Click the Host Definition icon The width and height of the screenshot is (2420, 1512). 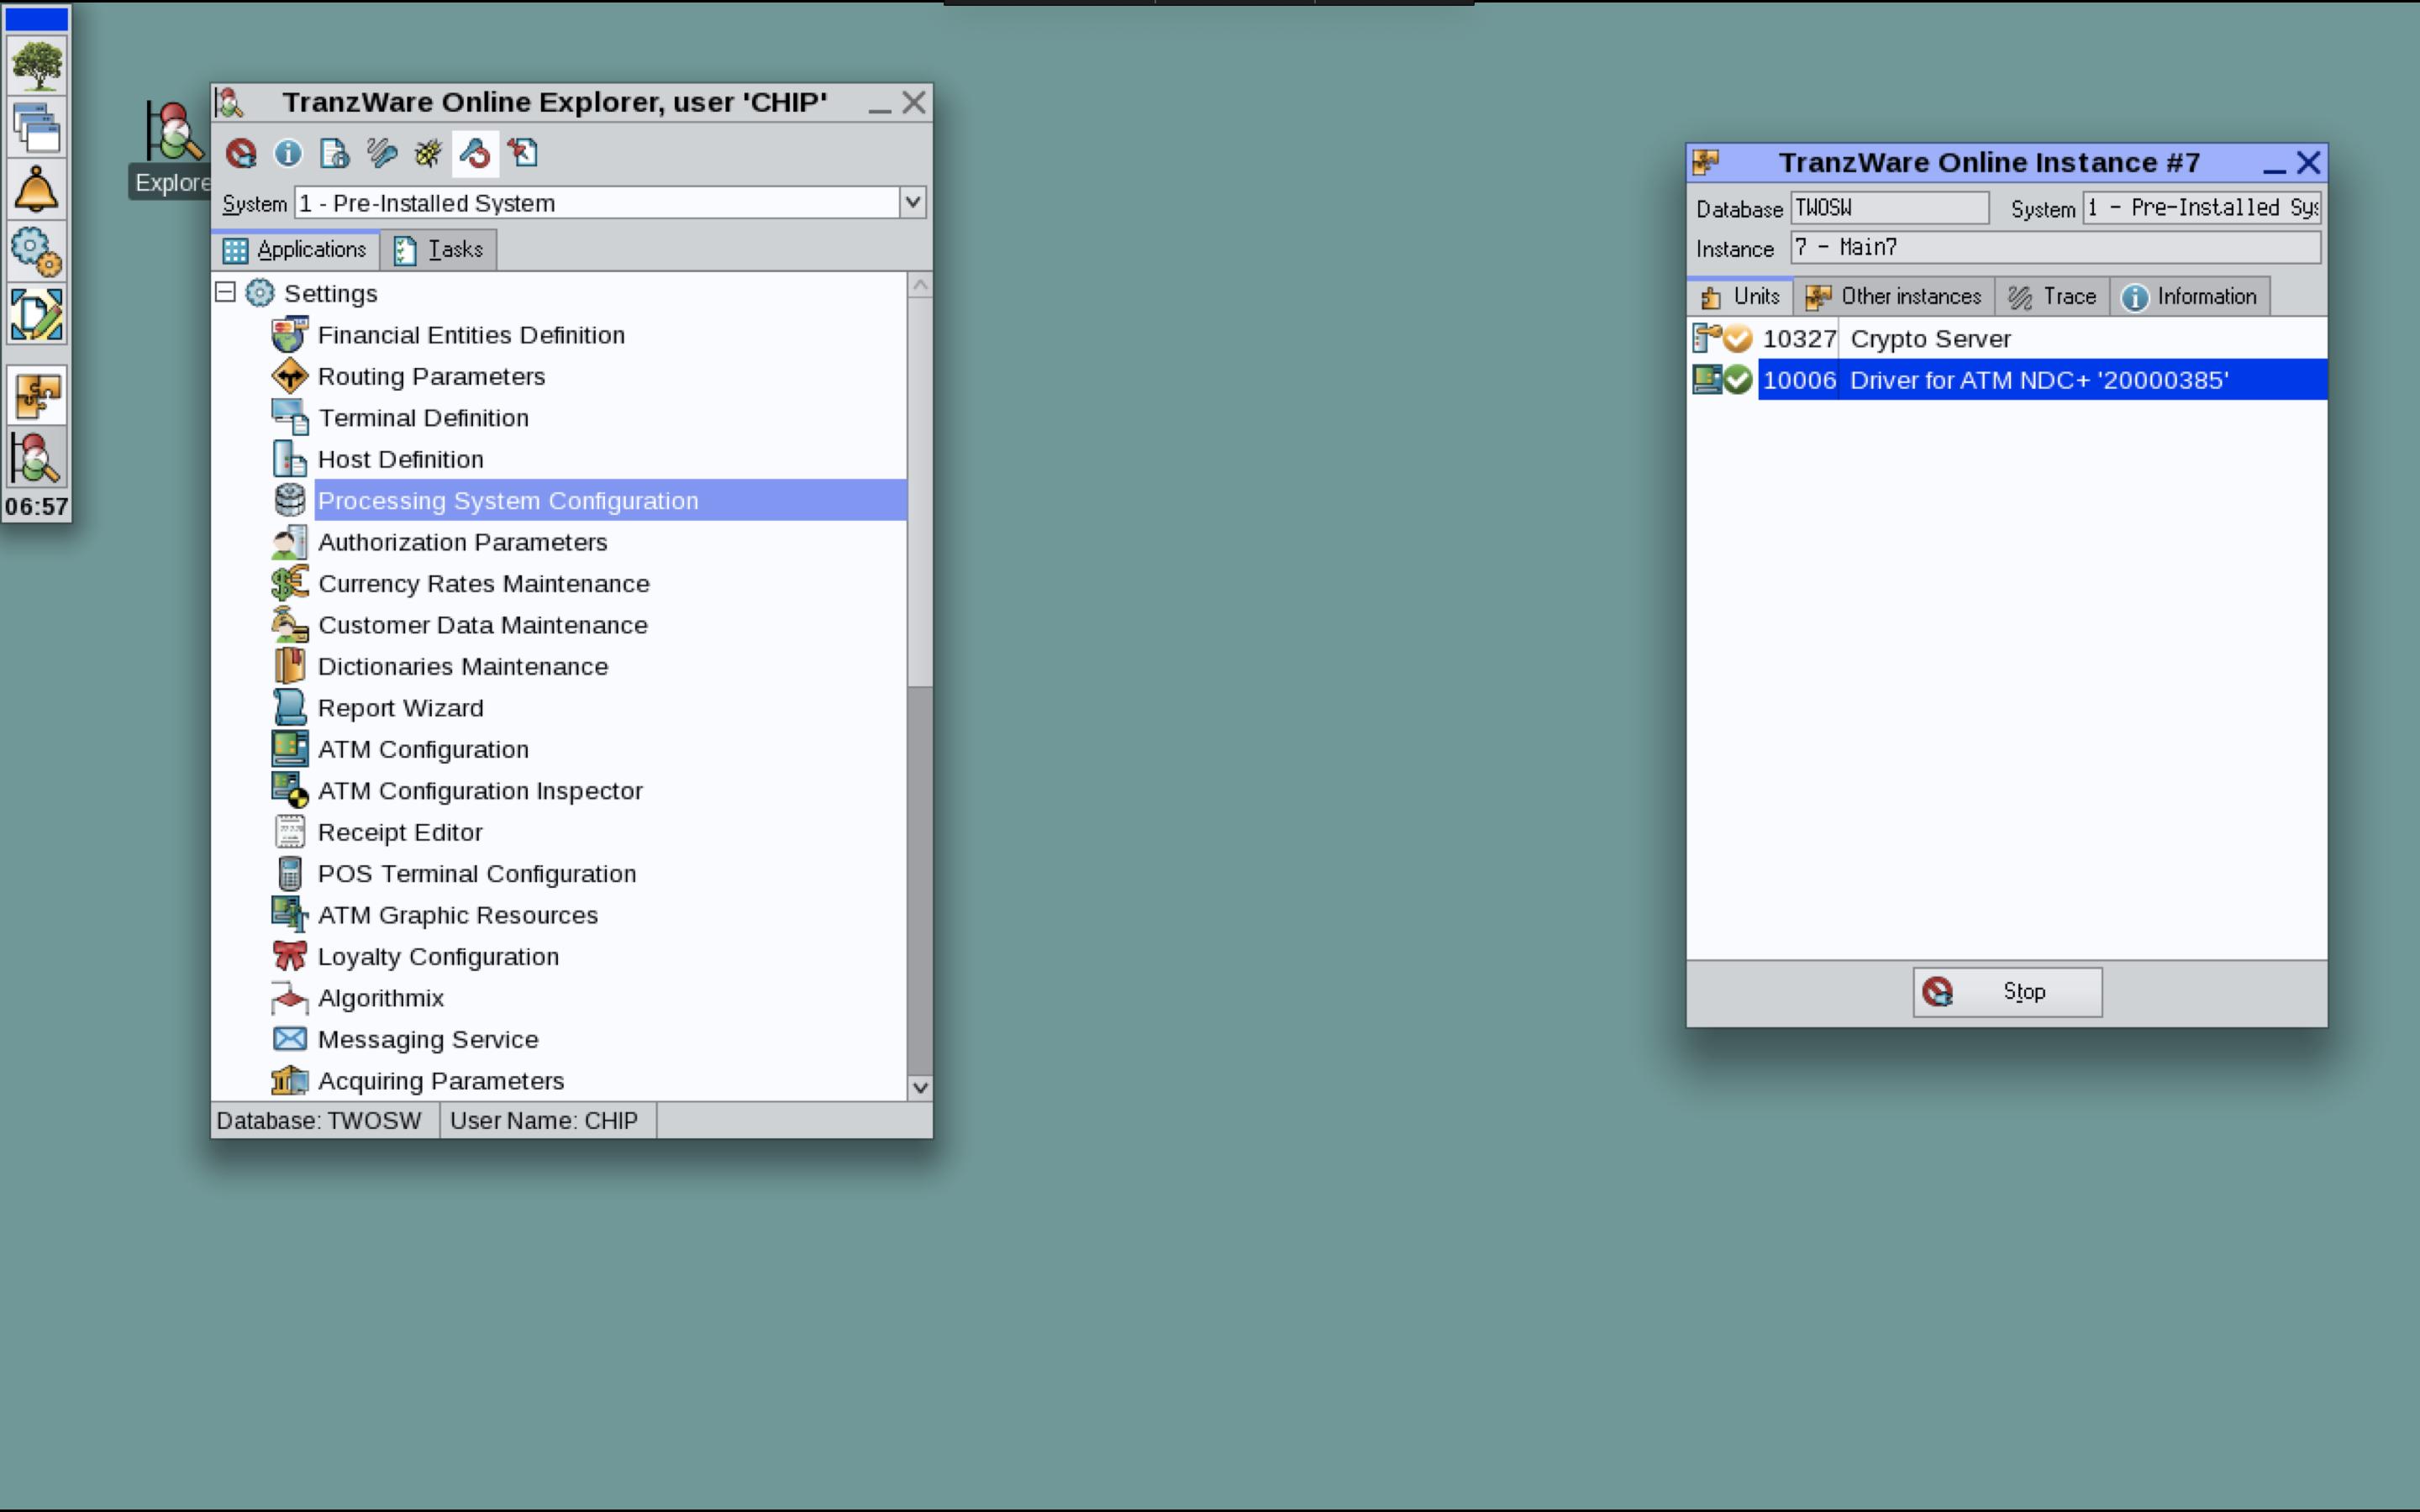tap(289, 459)
